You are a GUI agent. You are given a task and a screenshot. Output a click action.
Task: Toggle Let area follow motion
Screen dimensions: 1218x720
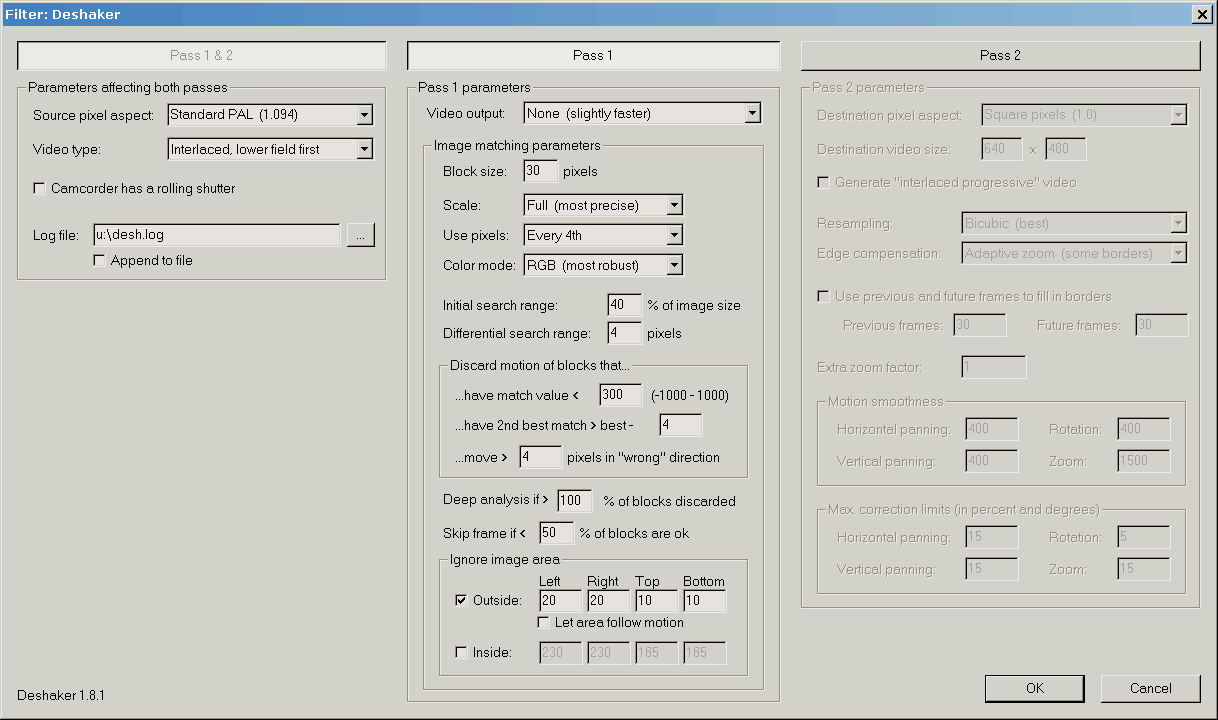[543, 622]
